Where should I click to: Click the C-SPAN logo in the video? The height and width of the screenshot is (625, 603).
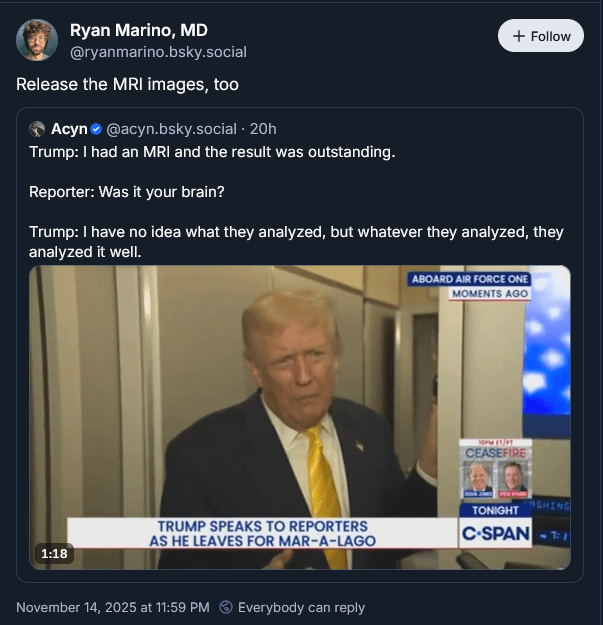pyautogui.click(x=495, y=534)
